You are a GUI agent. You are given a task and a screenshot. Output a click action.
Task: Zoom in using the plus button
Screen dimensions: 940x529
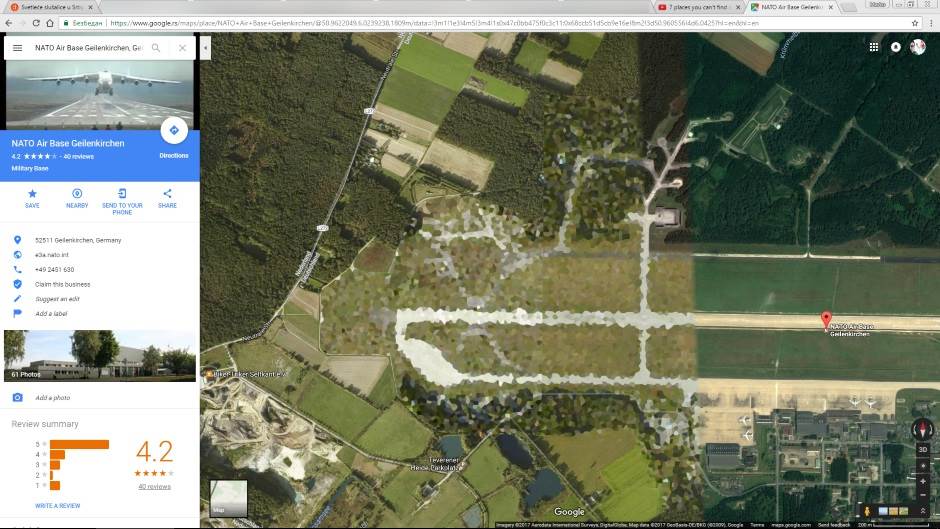pos(922,480)
